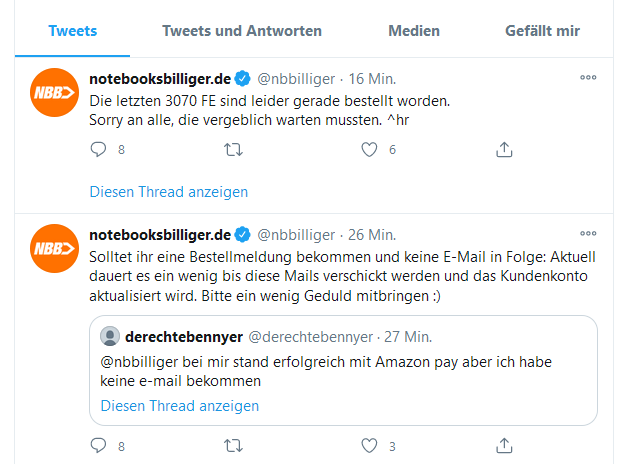Viewport: 617px width, 464px height.
Task: Show the thread in the quoted tweet
Action: pyautogui.click(x=180, y=406)
